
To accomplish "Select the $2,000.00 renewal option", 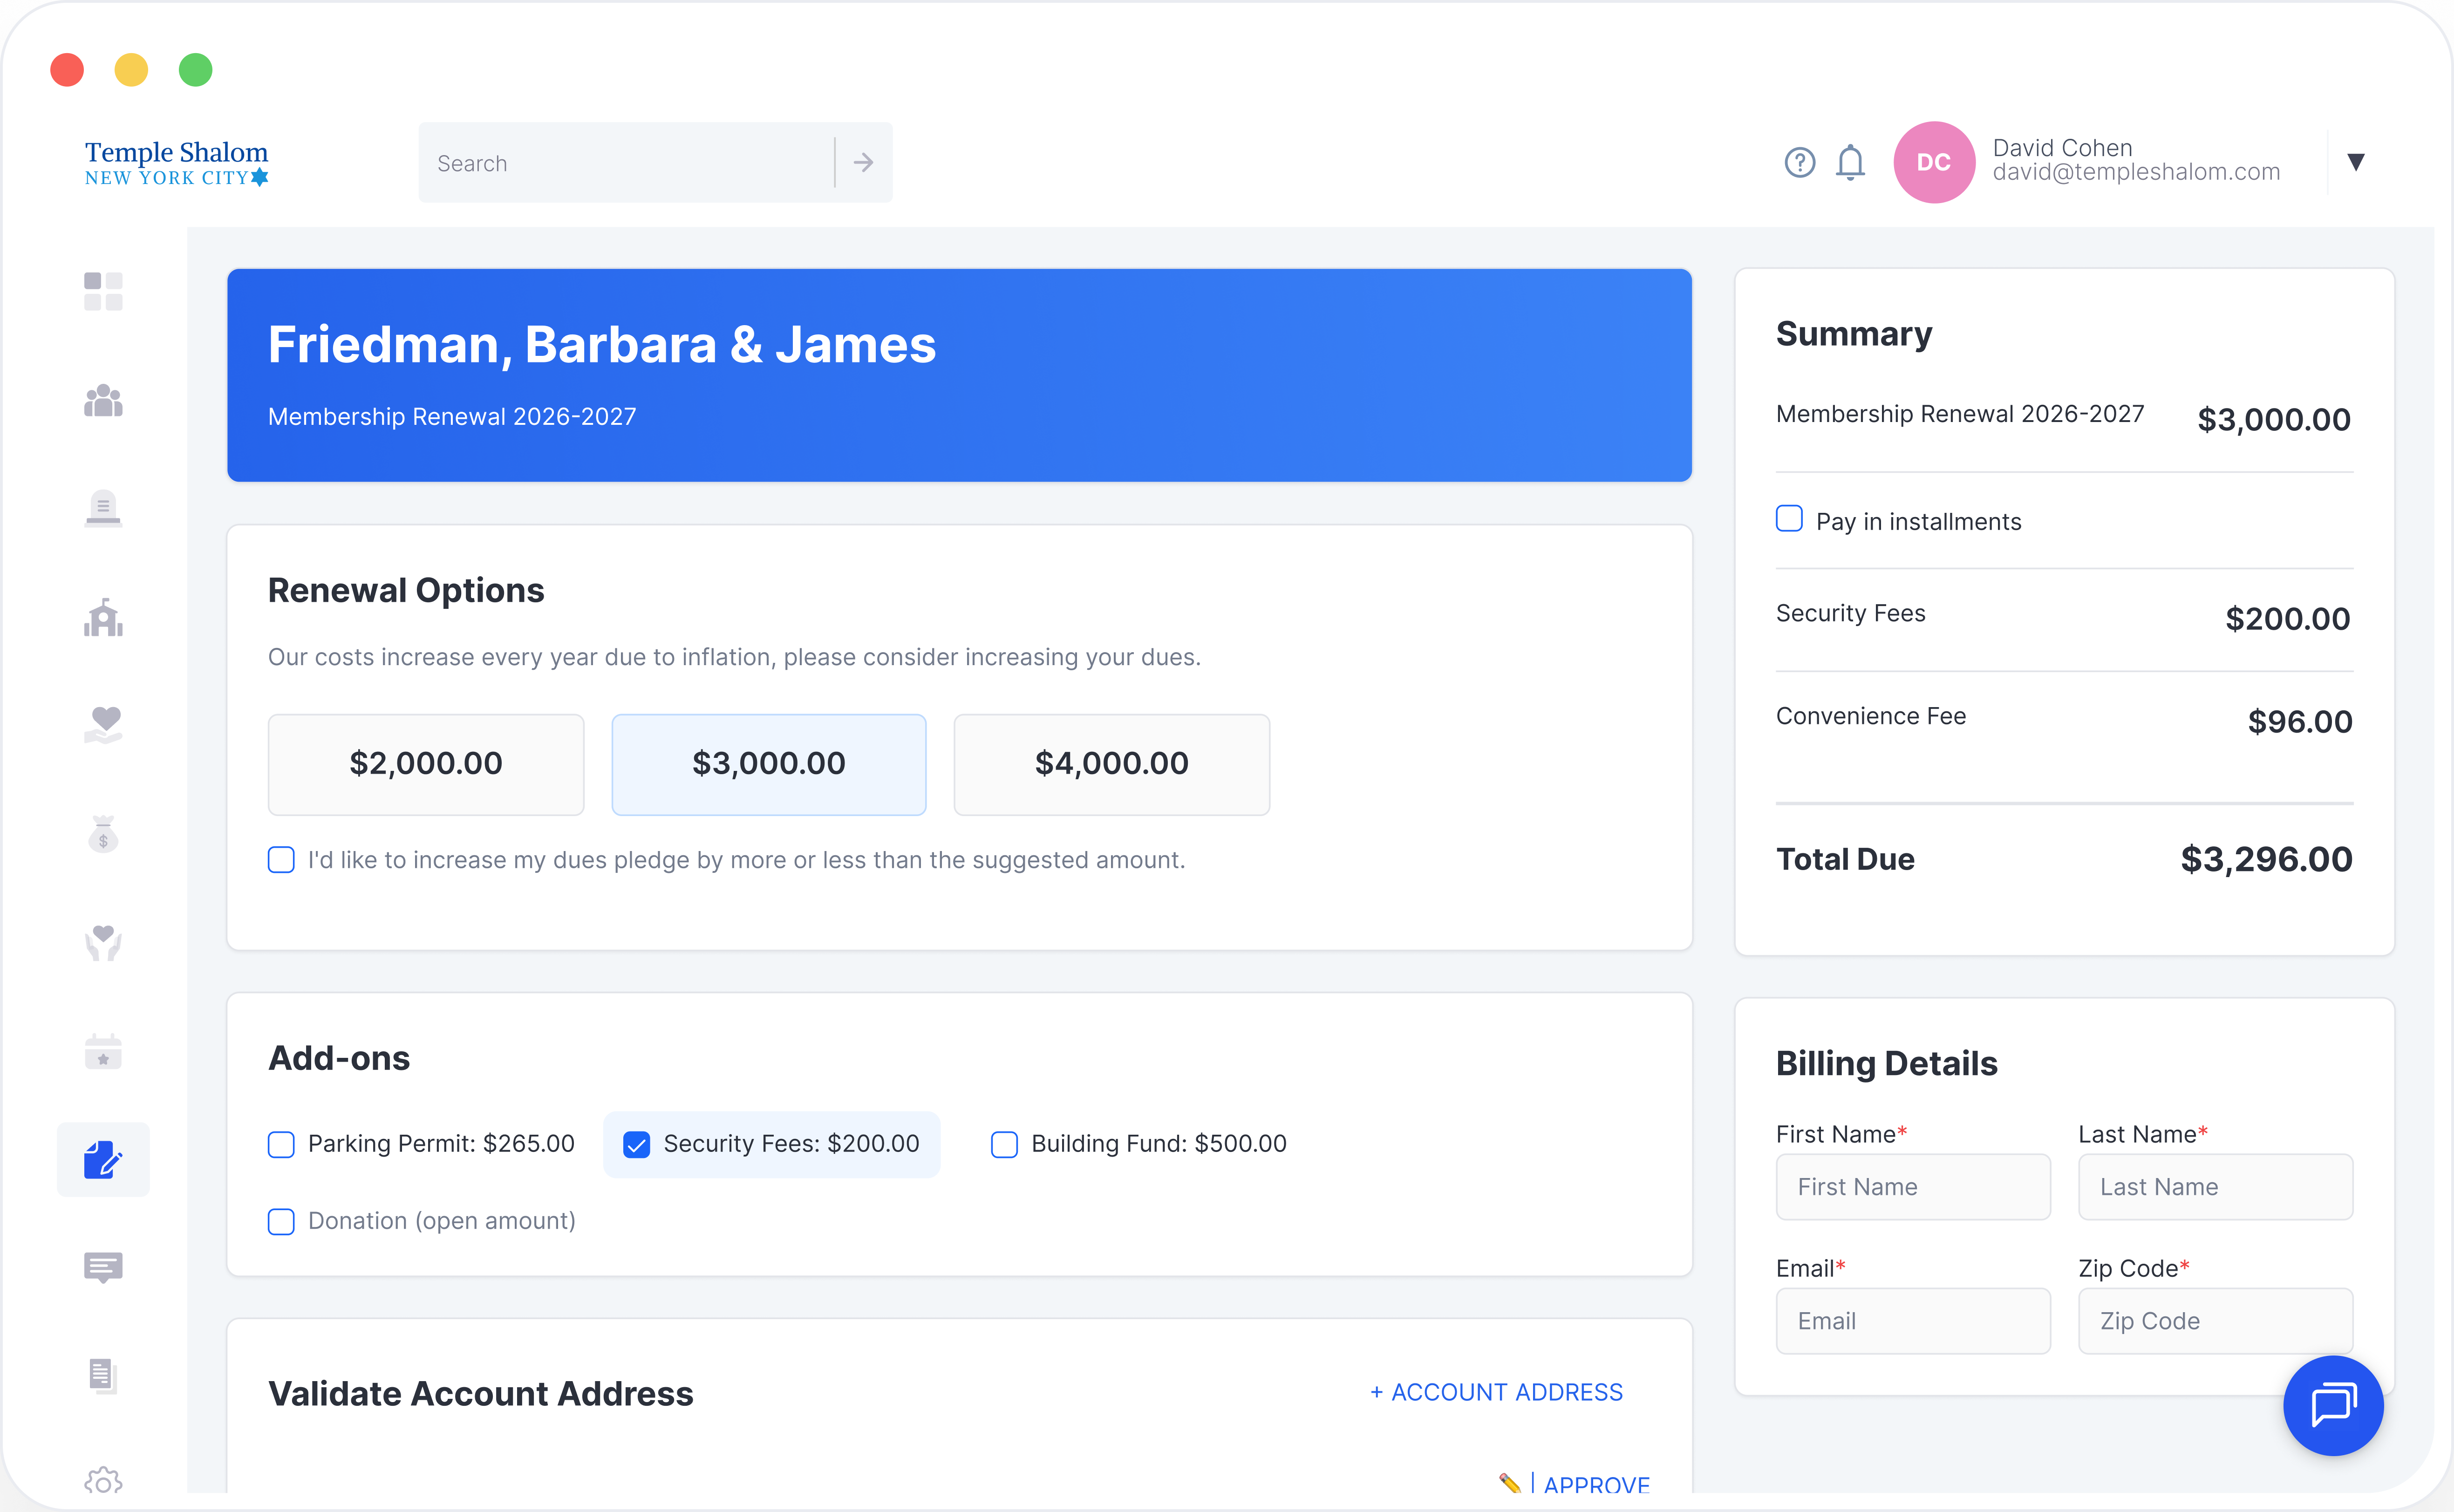I will 426,764.
